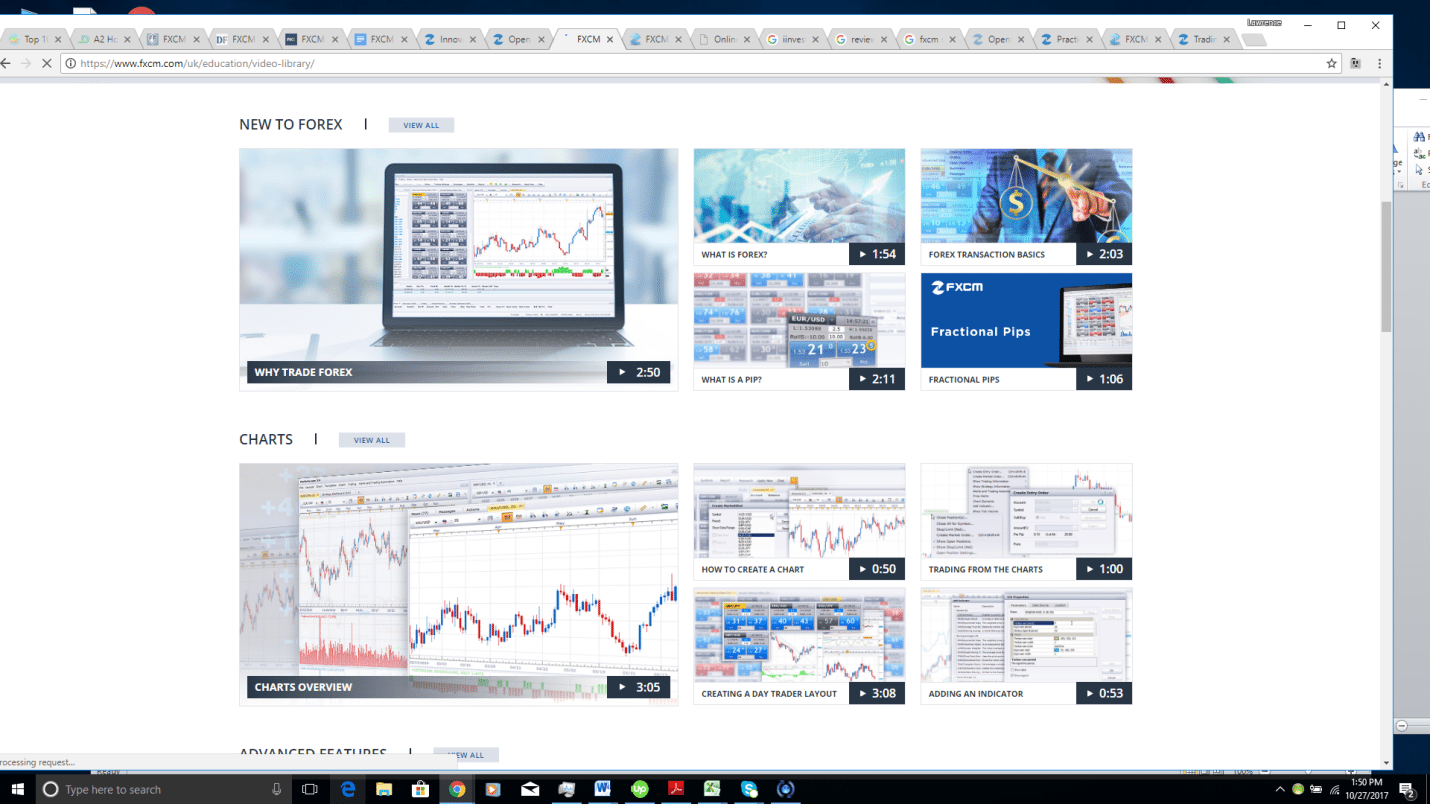Close the 'Tradin' browser tab
Viewport: 1430px width, 804px height.
pyautogui.click(x=1226, y=40)
